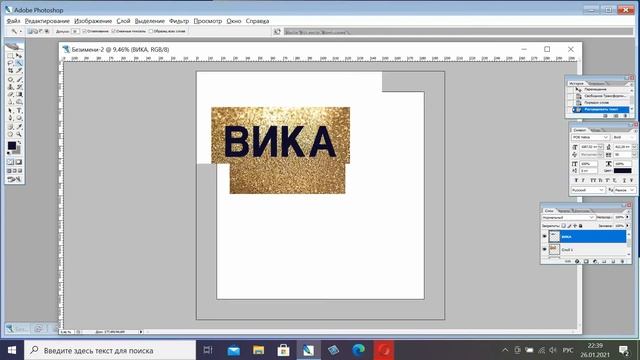The width and height of the screenshot is (640, 360).
Task: Toggle lock position in Layers panel
Action: point(575,226)
